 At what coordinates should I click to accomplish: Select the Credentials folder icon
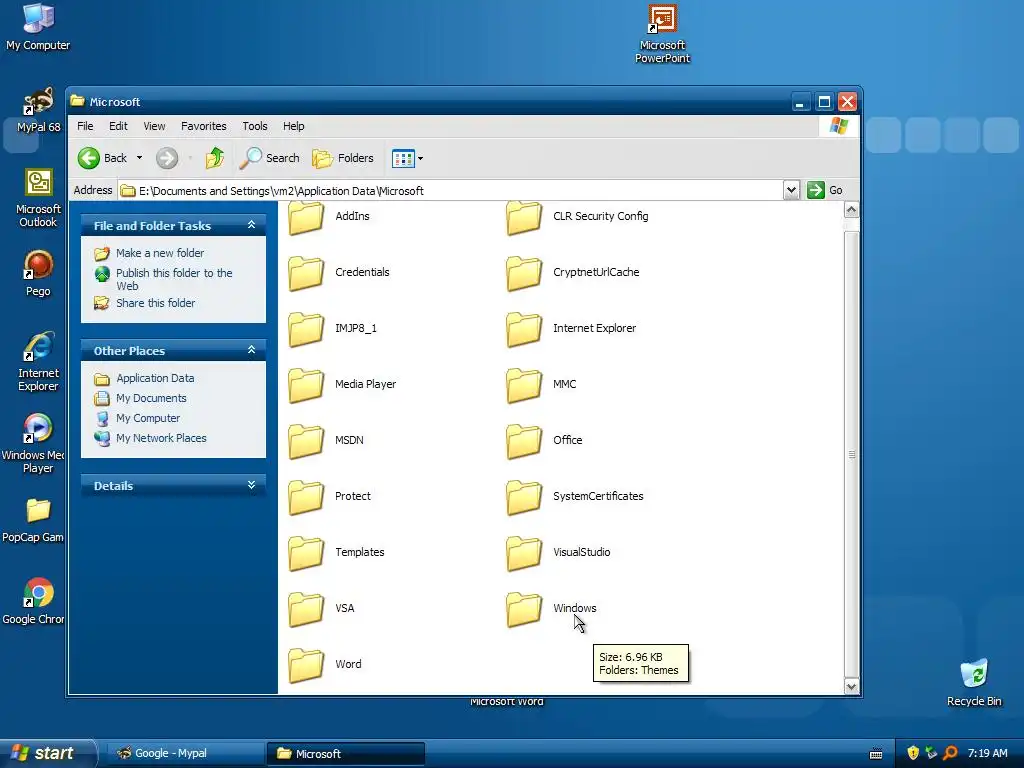[306, 273]
